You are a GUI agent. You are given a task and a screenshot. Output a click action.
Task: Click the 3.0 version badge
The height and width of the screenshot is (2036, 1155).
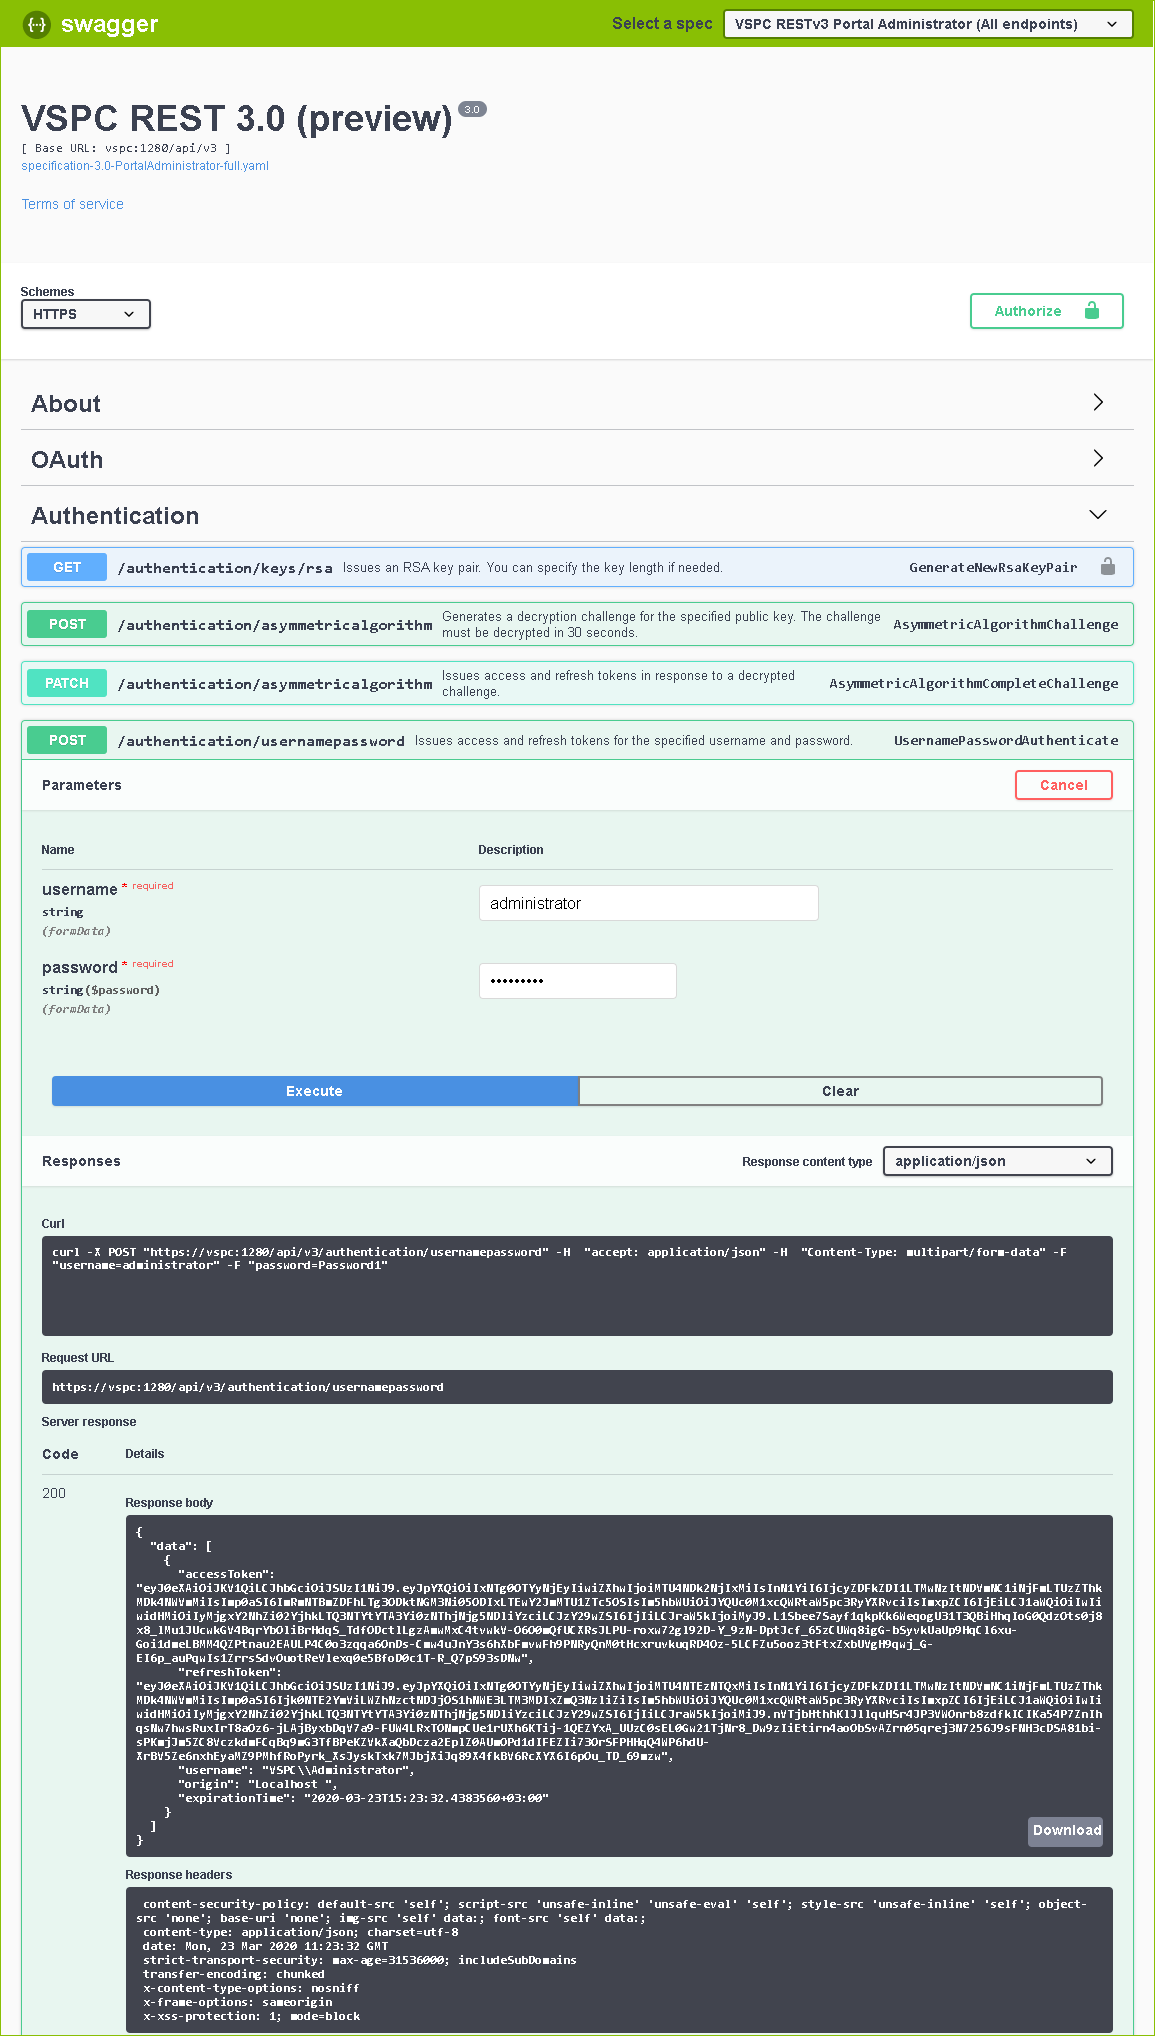[x=472, y=109]
